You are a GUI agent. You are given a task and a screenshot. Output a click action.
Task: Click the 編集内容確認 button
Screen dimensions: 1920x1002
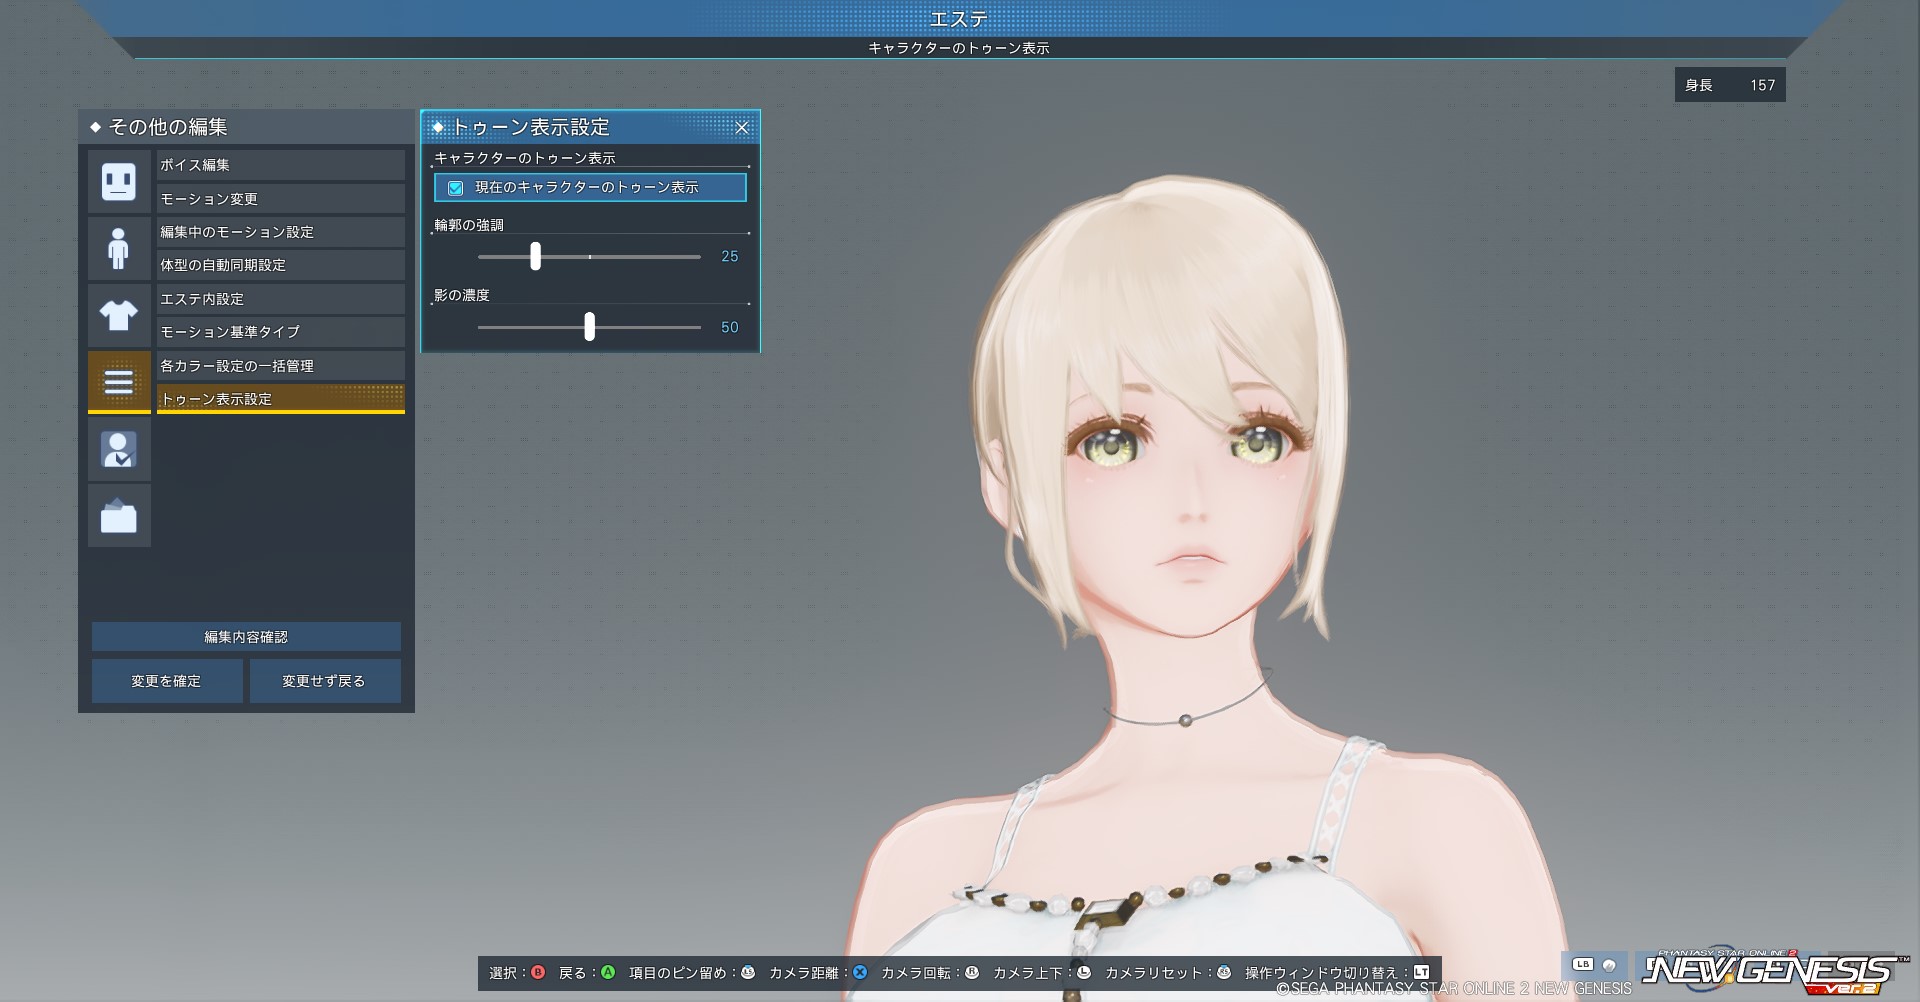pyautogui.click(x=246, y=637)
